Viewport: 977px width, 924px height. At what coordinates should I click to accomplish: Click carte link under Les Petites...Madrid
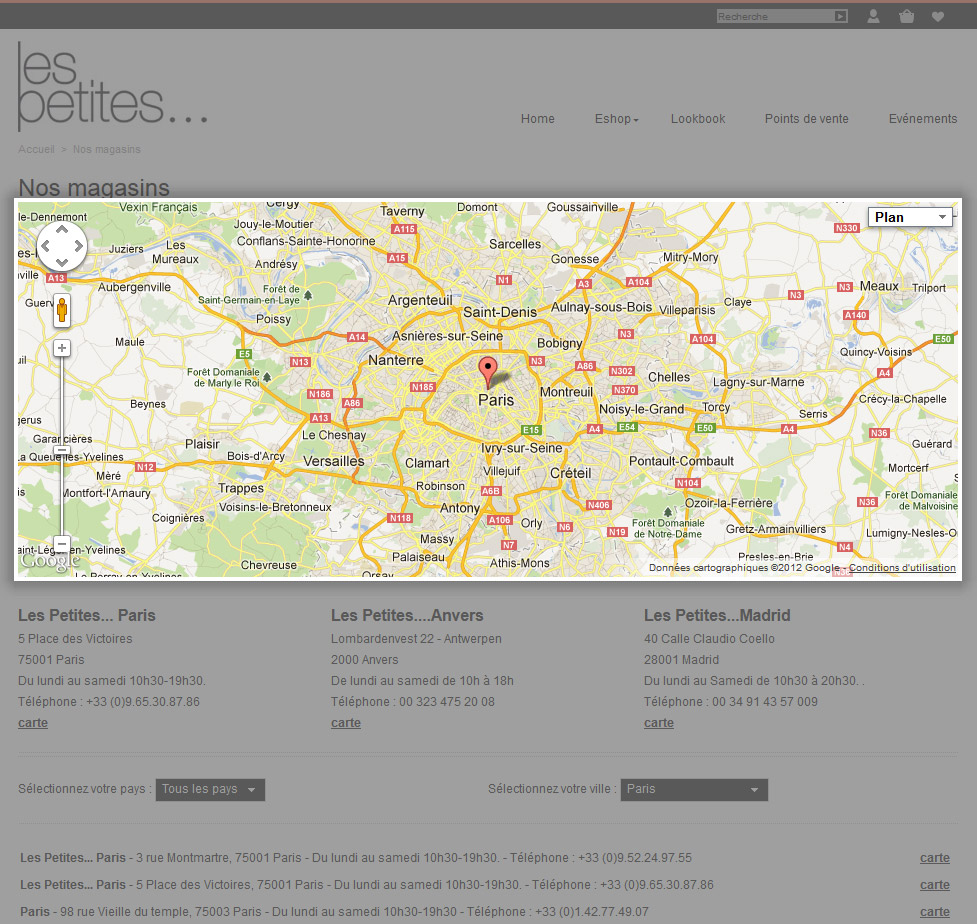point(659,723)
